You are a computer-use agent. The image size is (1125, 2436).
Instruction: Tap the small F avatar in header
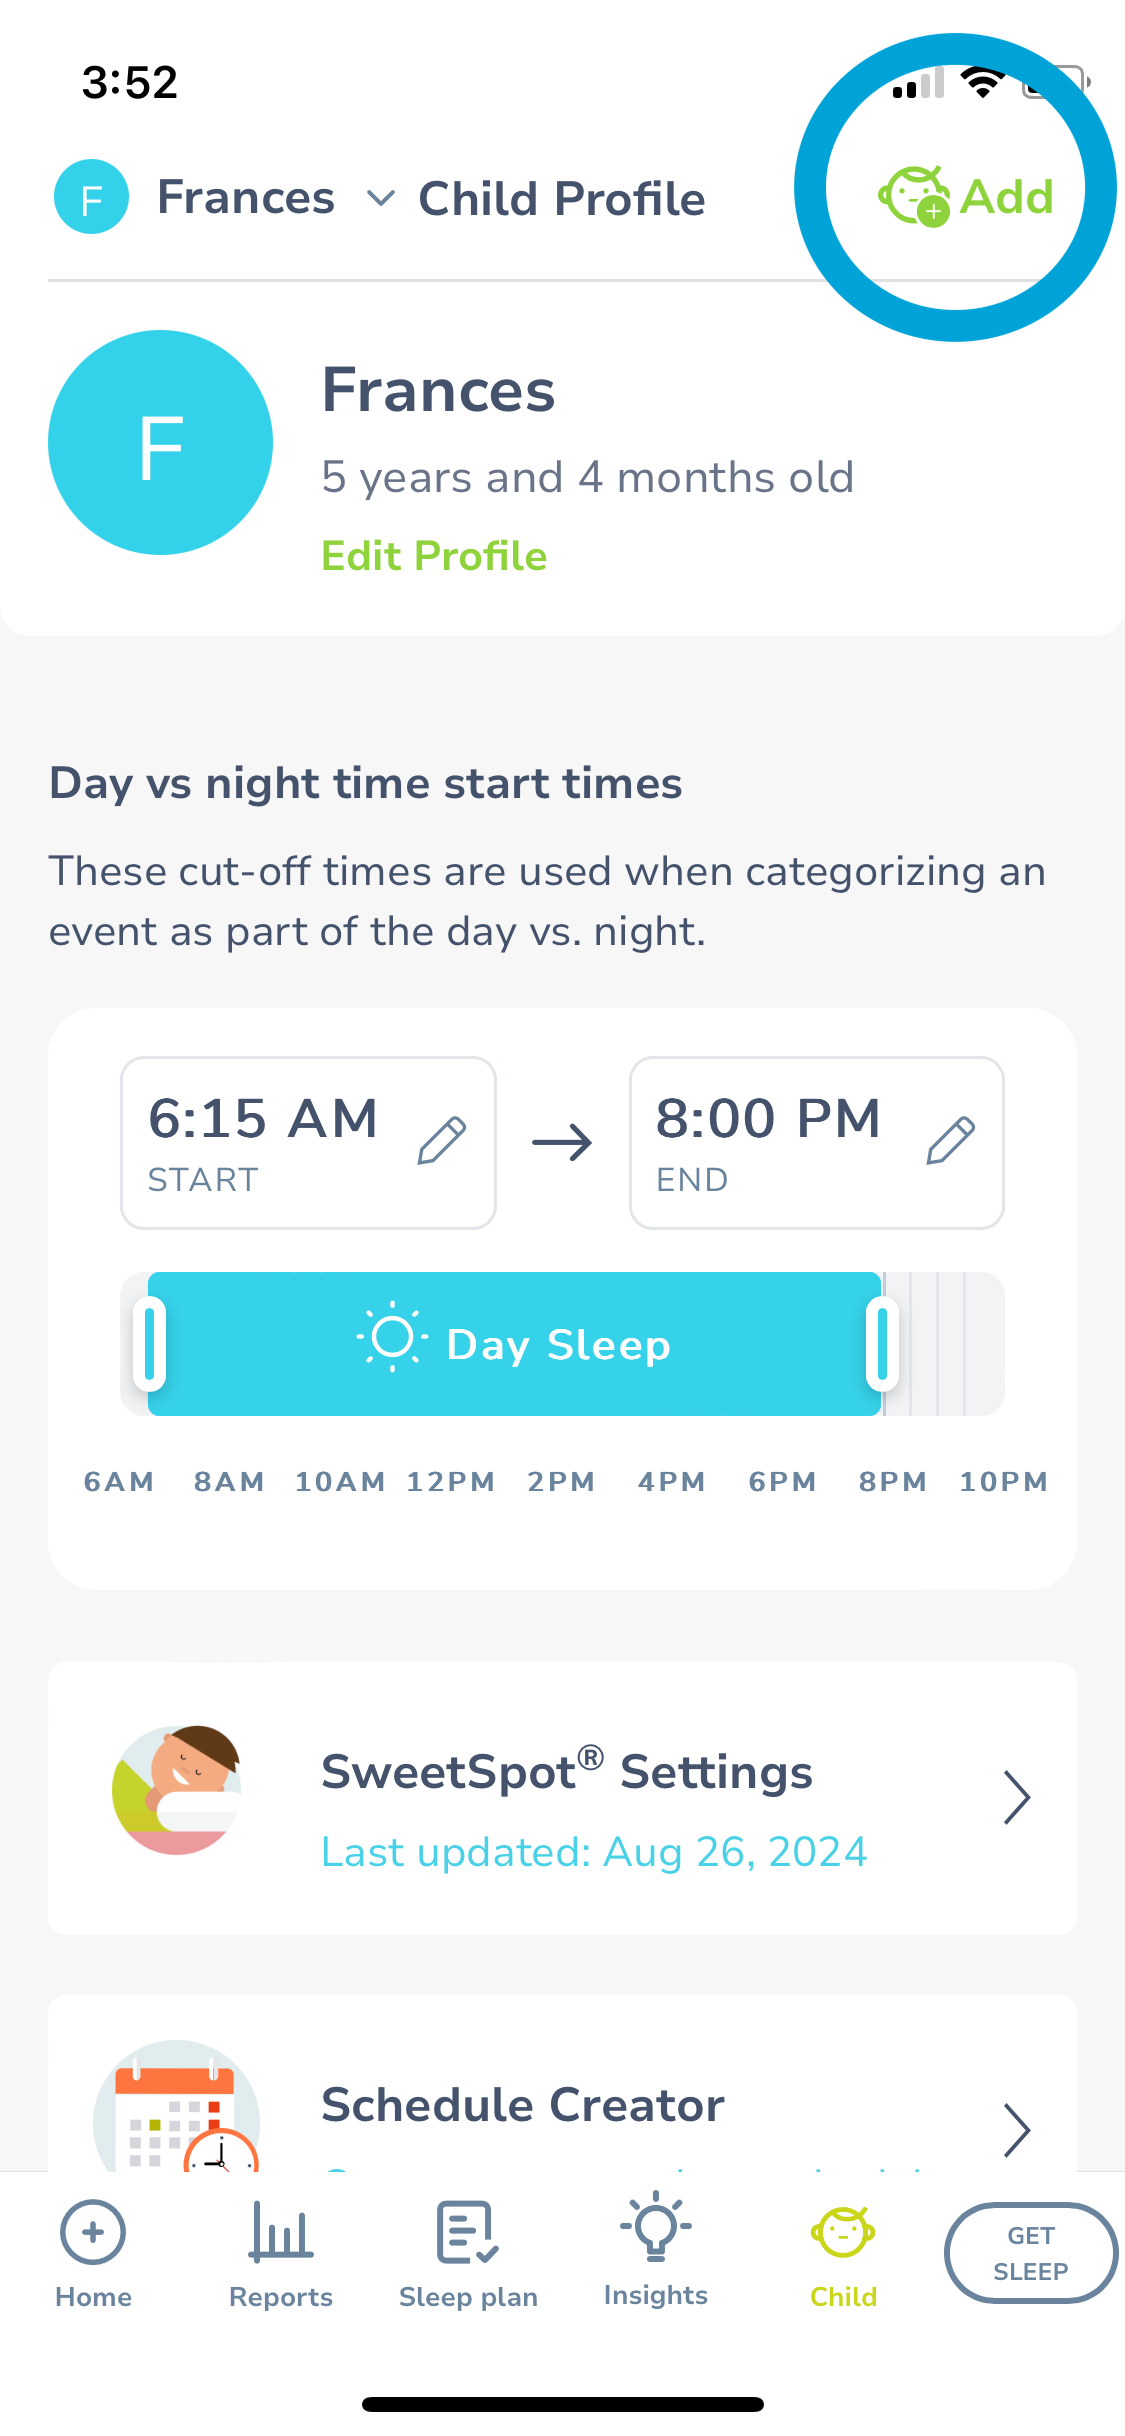pos(91,197)
